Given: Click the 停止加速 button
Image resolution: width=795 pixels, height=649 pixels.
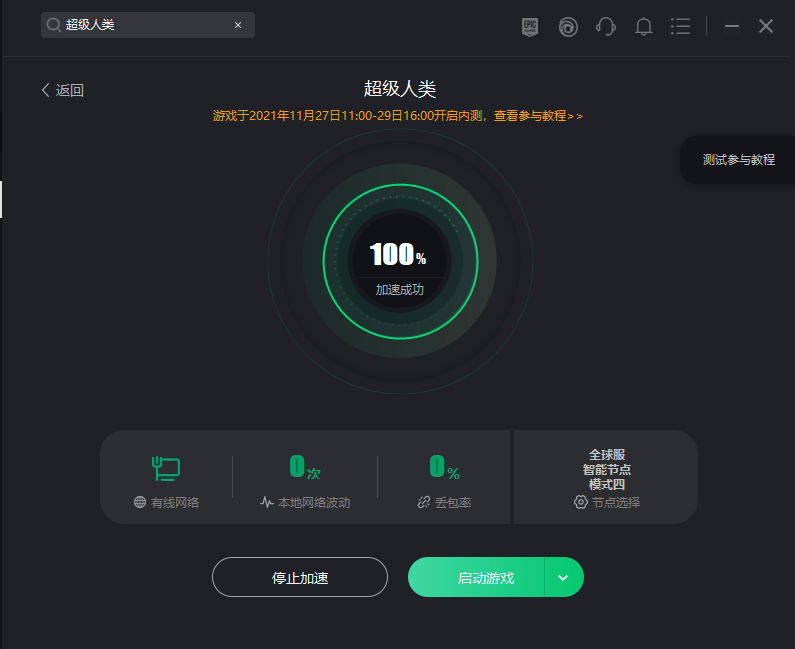Looking at the screenshot, I should [300, 577].
